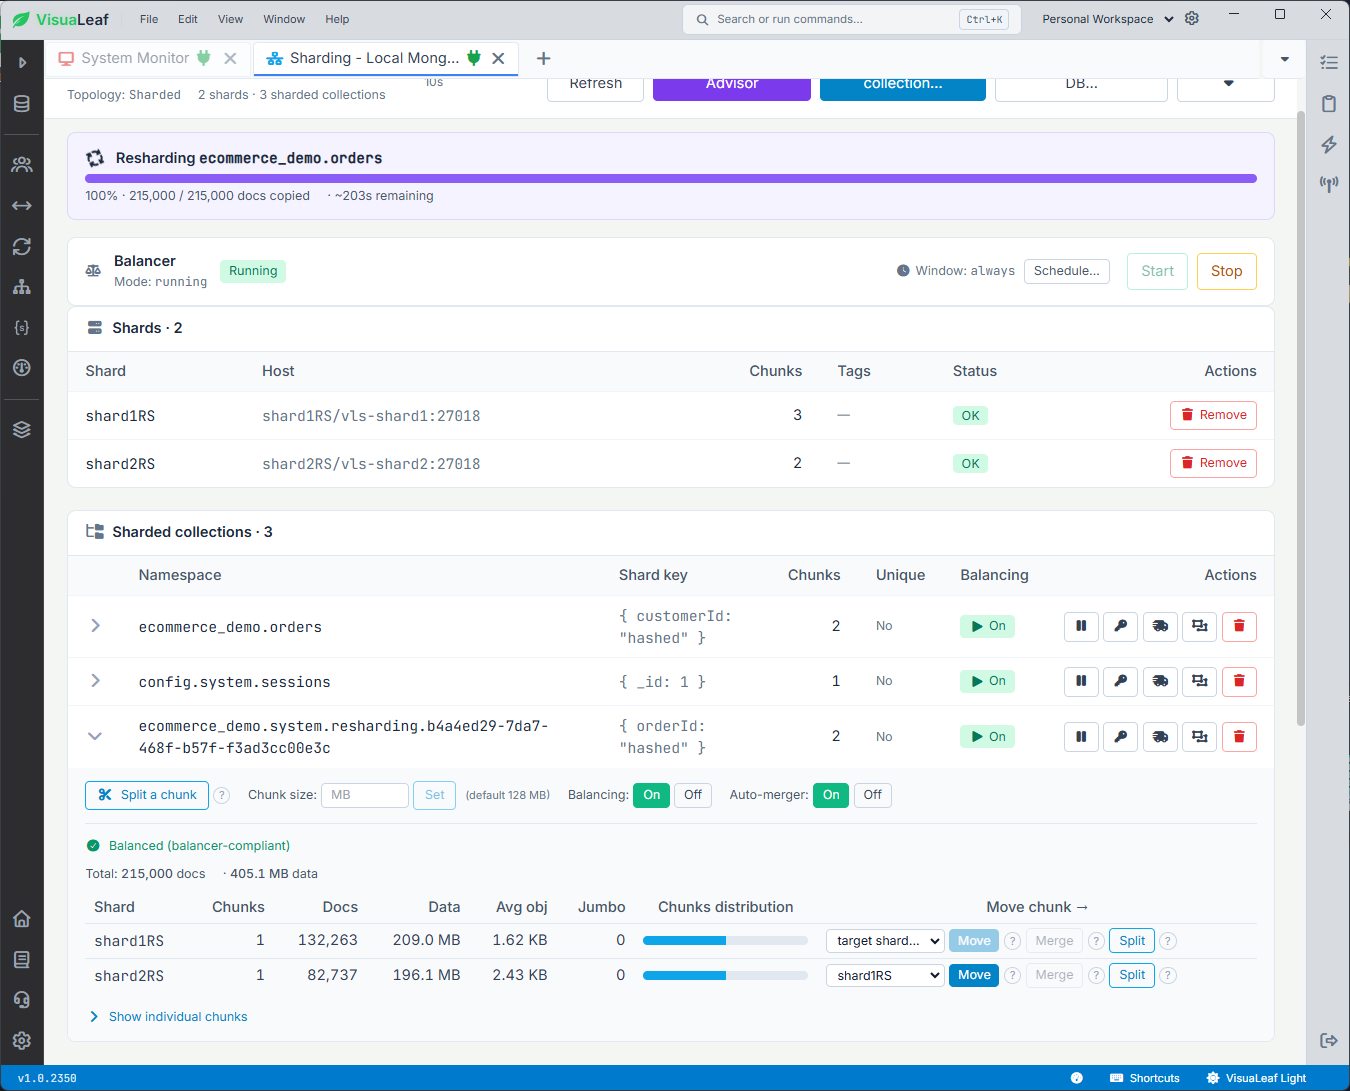
Task: Click the logout icon at bottom right
Action: click(x=1329, y=1041)
